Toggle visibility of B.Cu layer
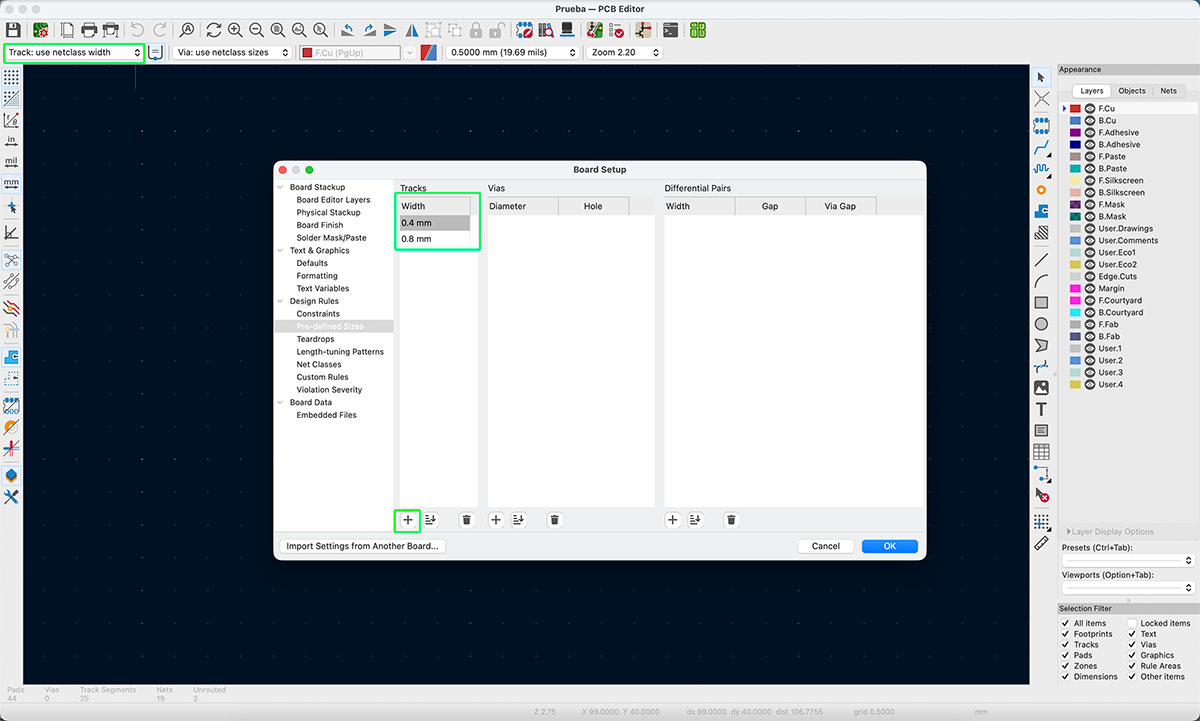 [x=1089, y=120]
